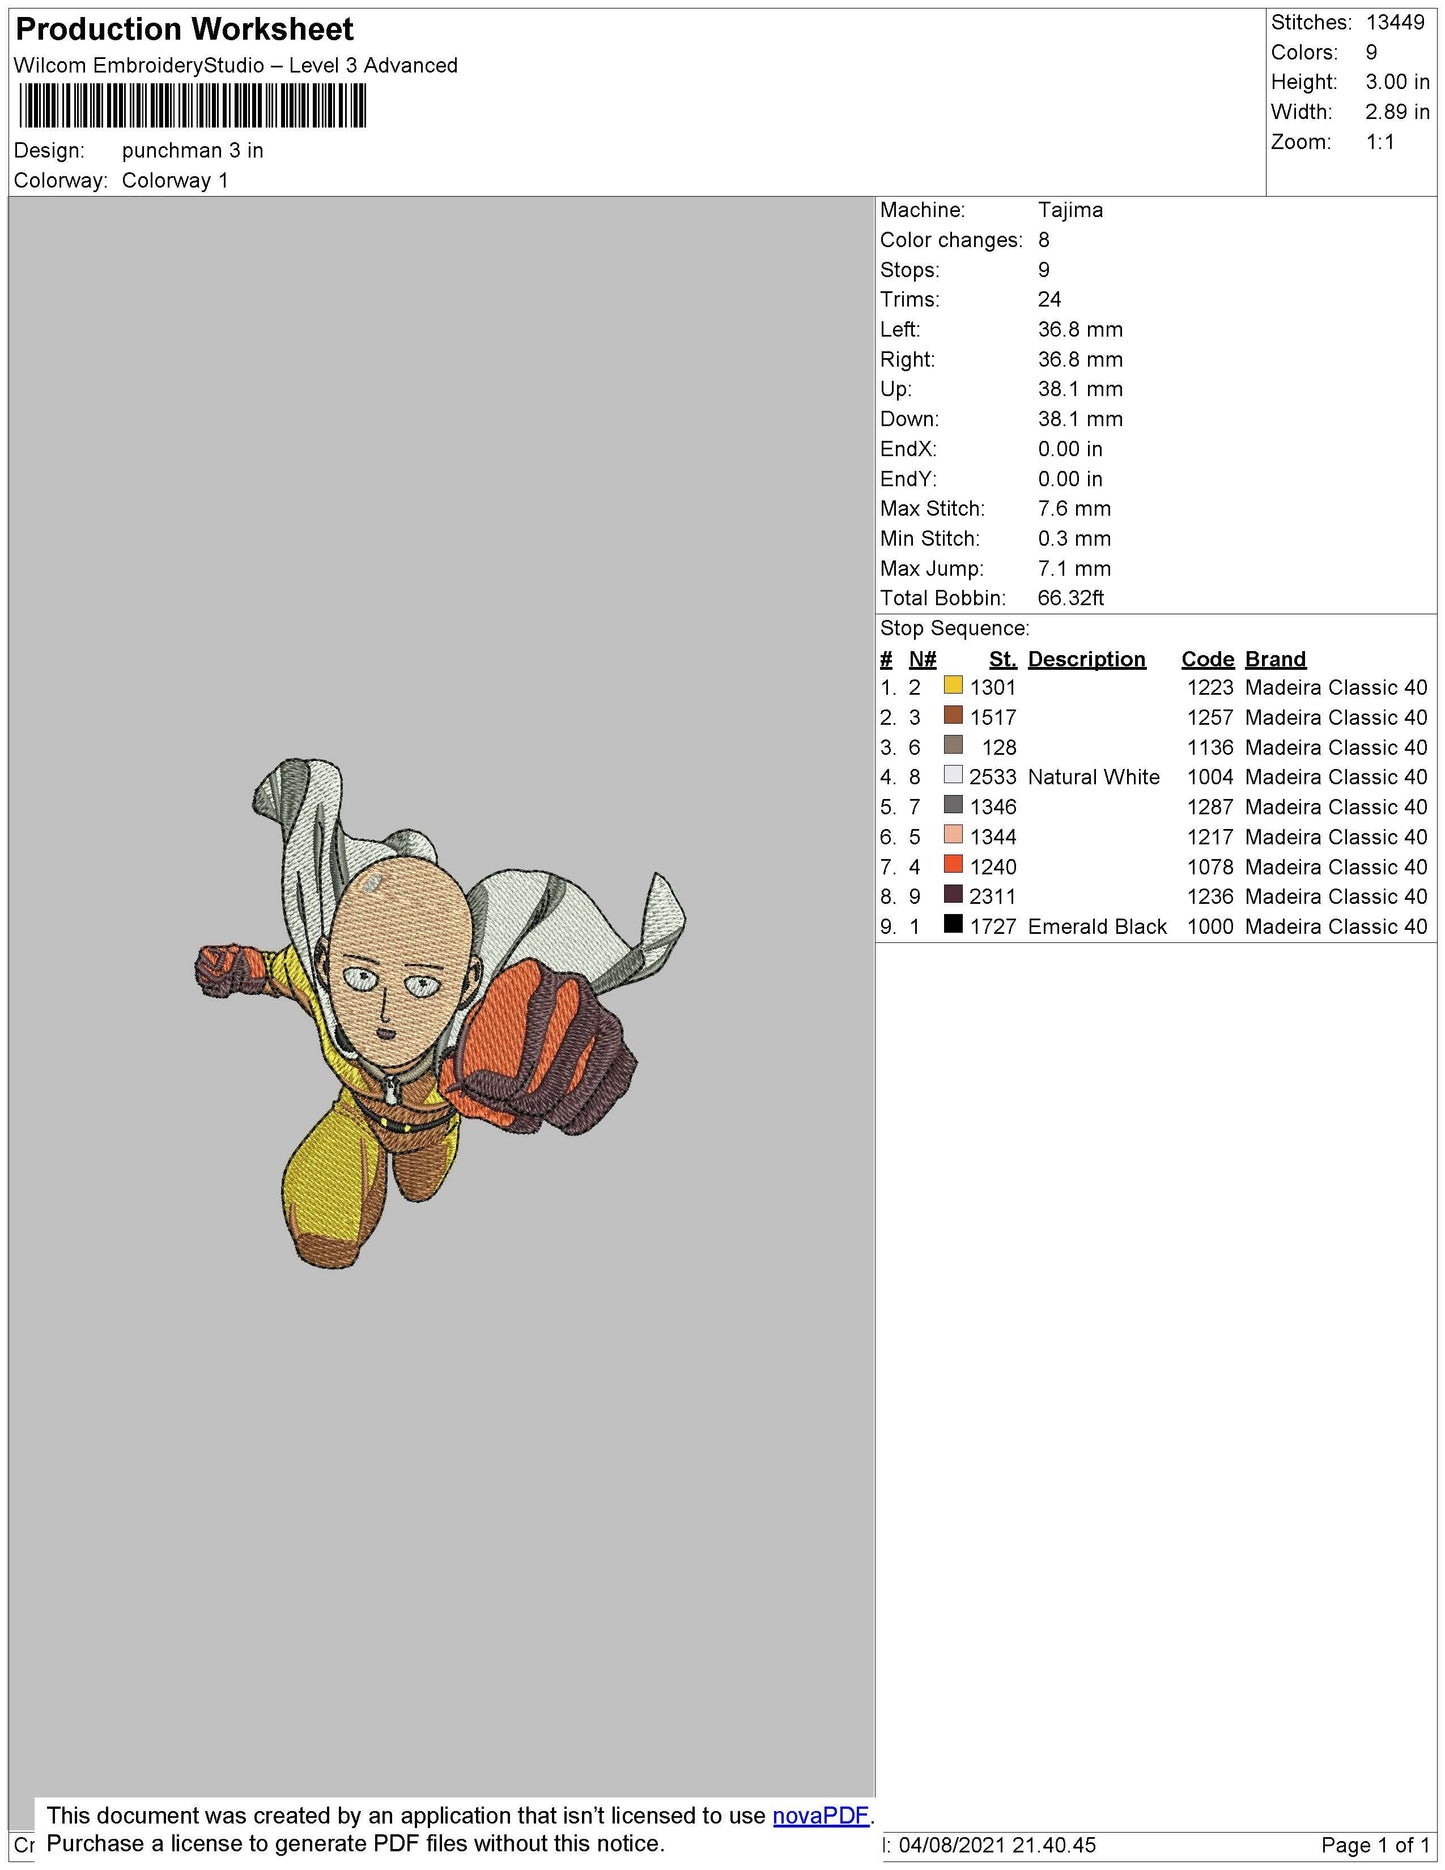Click the 'Colorway 1' value
This screenshot has height=1870, width=1445.
point(175,181)
